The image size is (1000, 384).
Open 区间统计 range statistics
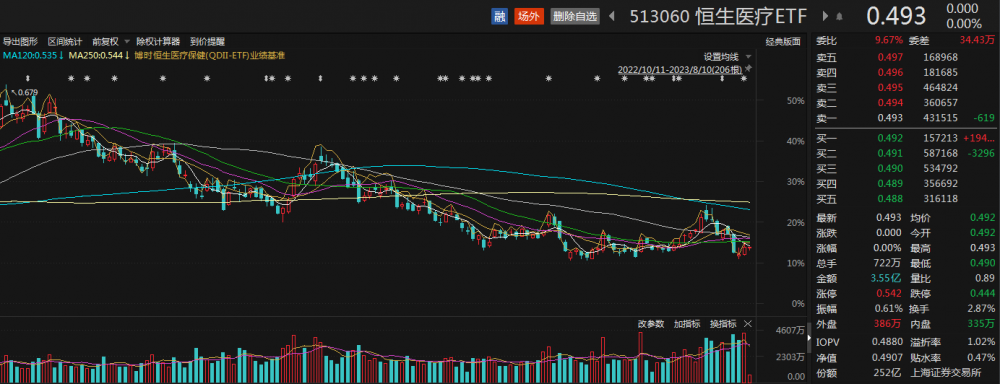[x=64, y=41]
